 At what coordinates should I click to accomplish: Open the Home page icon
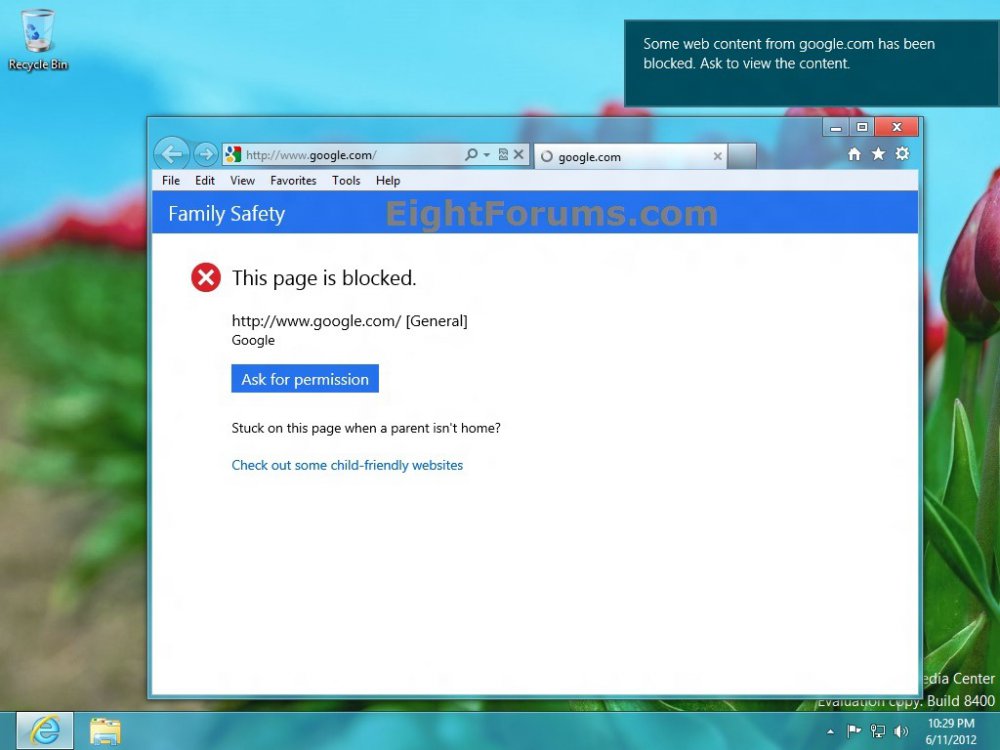tap(854, 154)
